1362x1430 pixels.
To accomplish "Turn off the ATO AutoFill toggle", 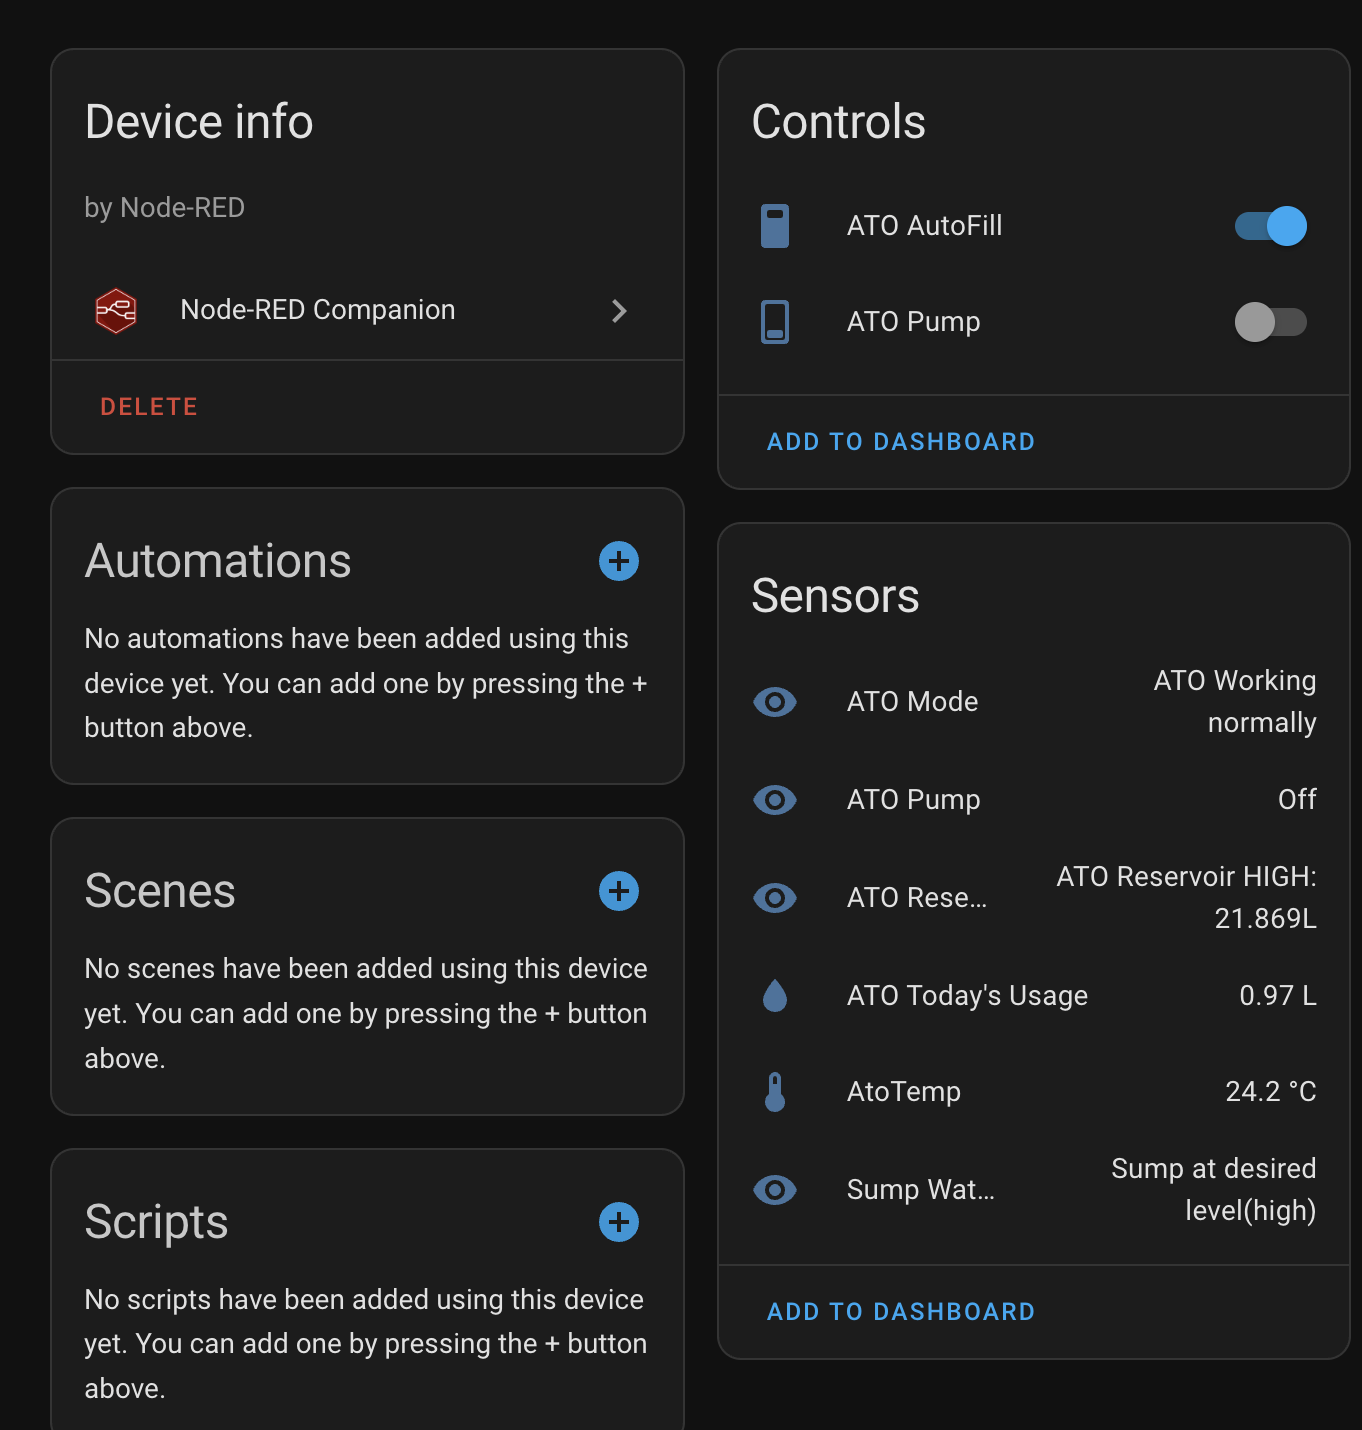I will pyautogui.click(x=1270, y=226).
